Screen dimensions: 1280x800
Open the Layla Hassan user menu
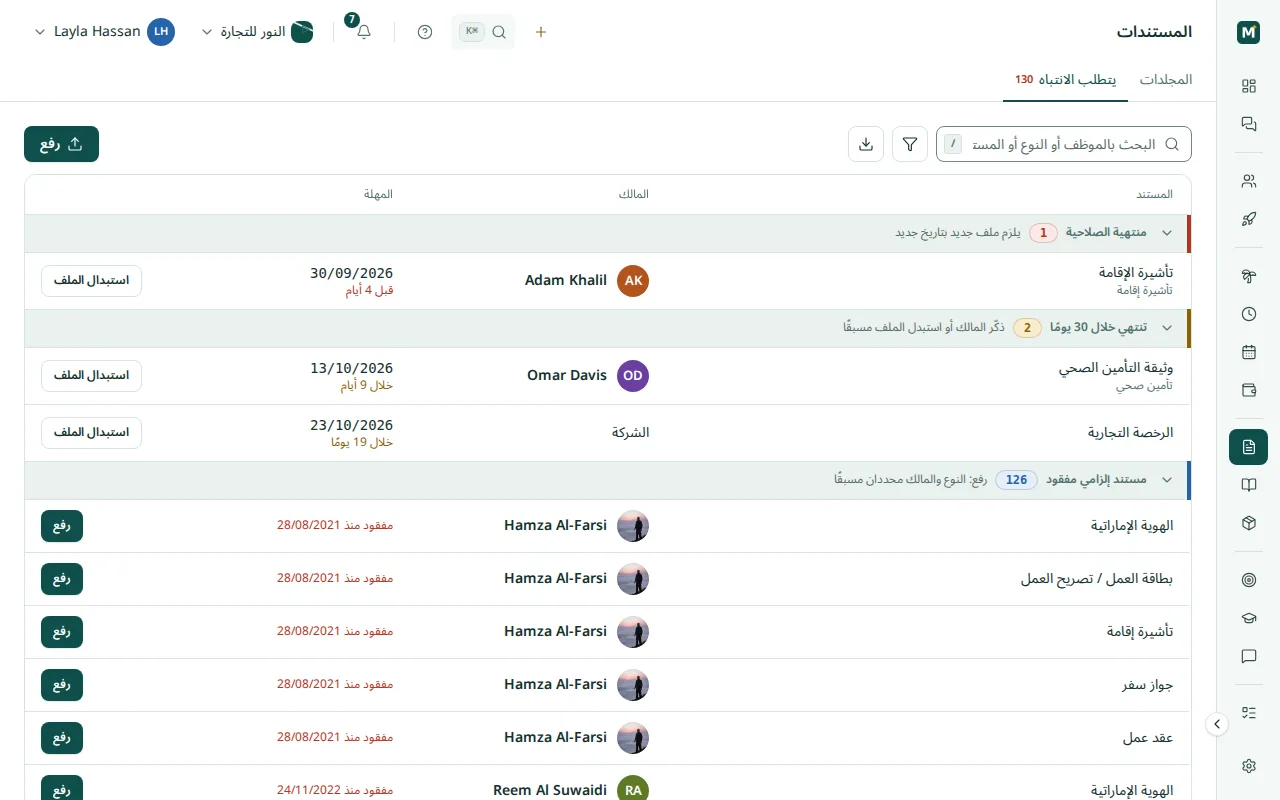(104, 32)
